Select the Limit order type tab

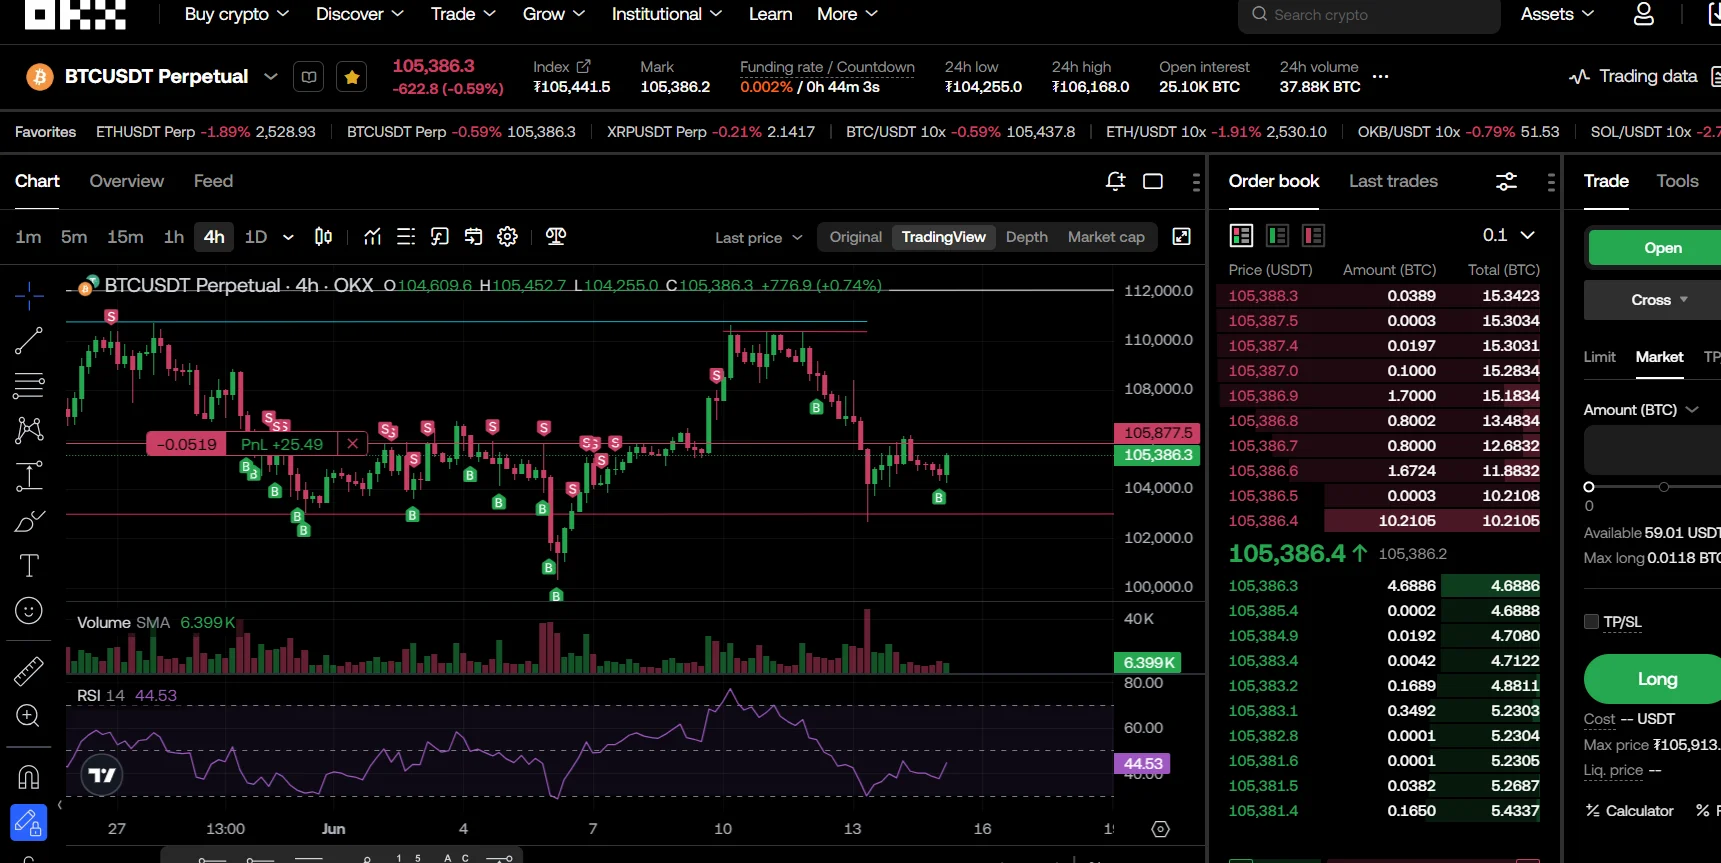1599,357
